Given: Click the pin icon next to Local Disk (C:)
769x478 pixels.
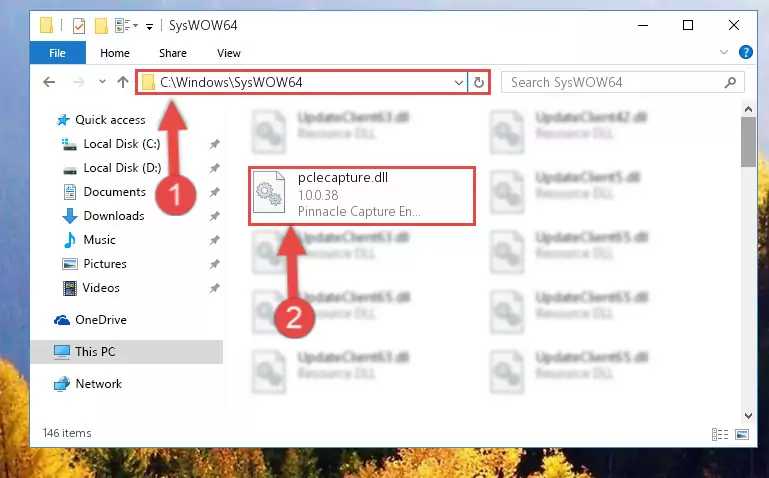Looking at the screenshot, I should click(214, 144).
